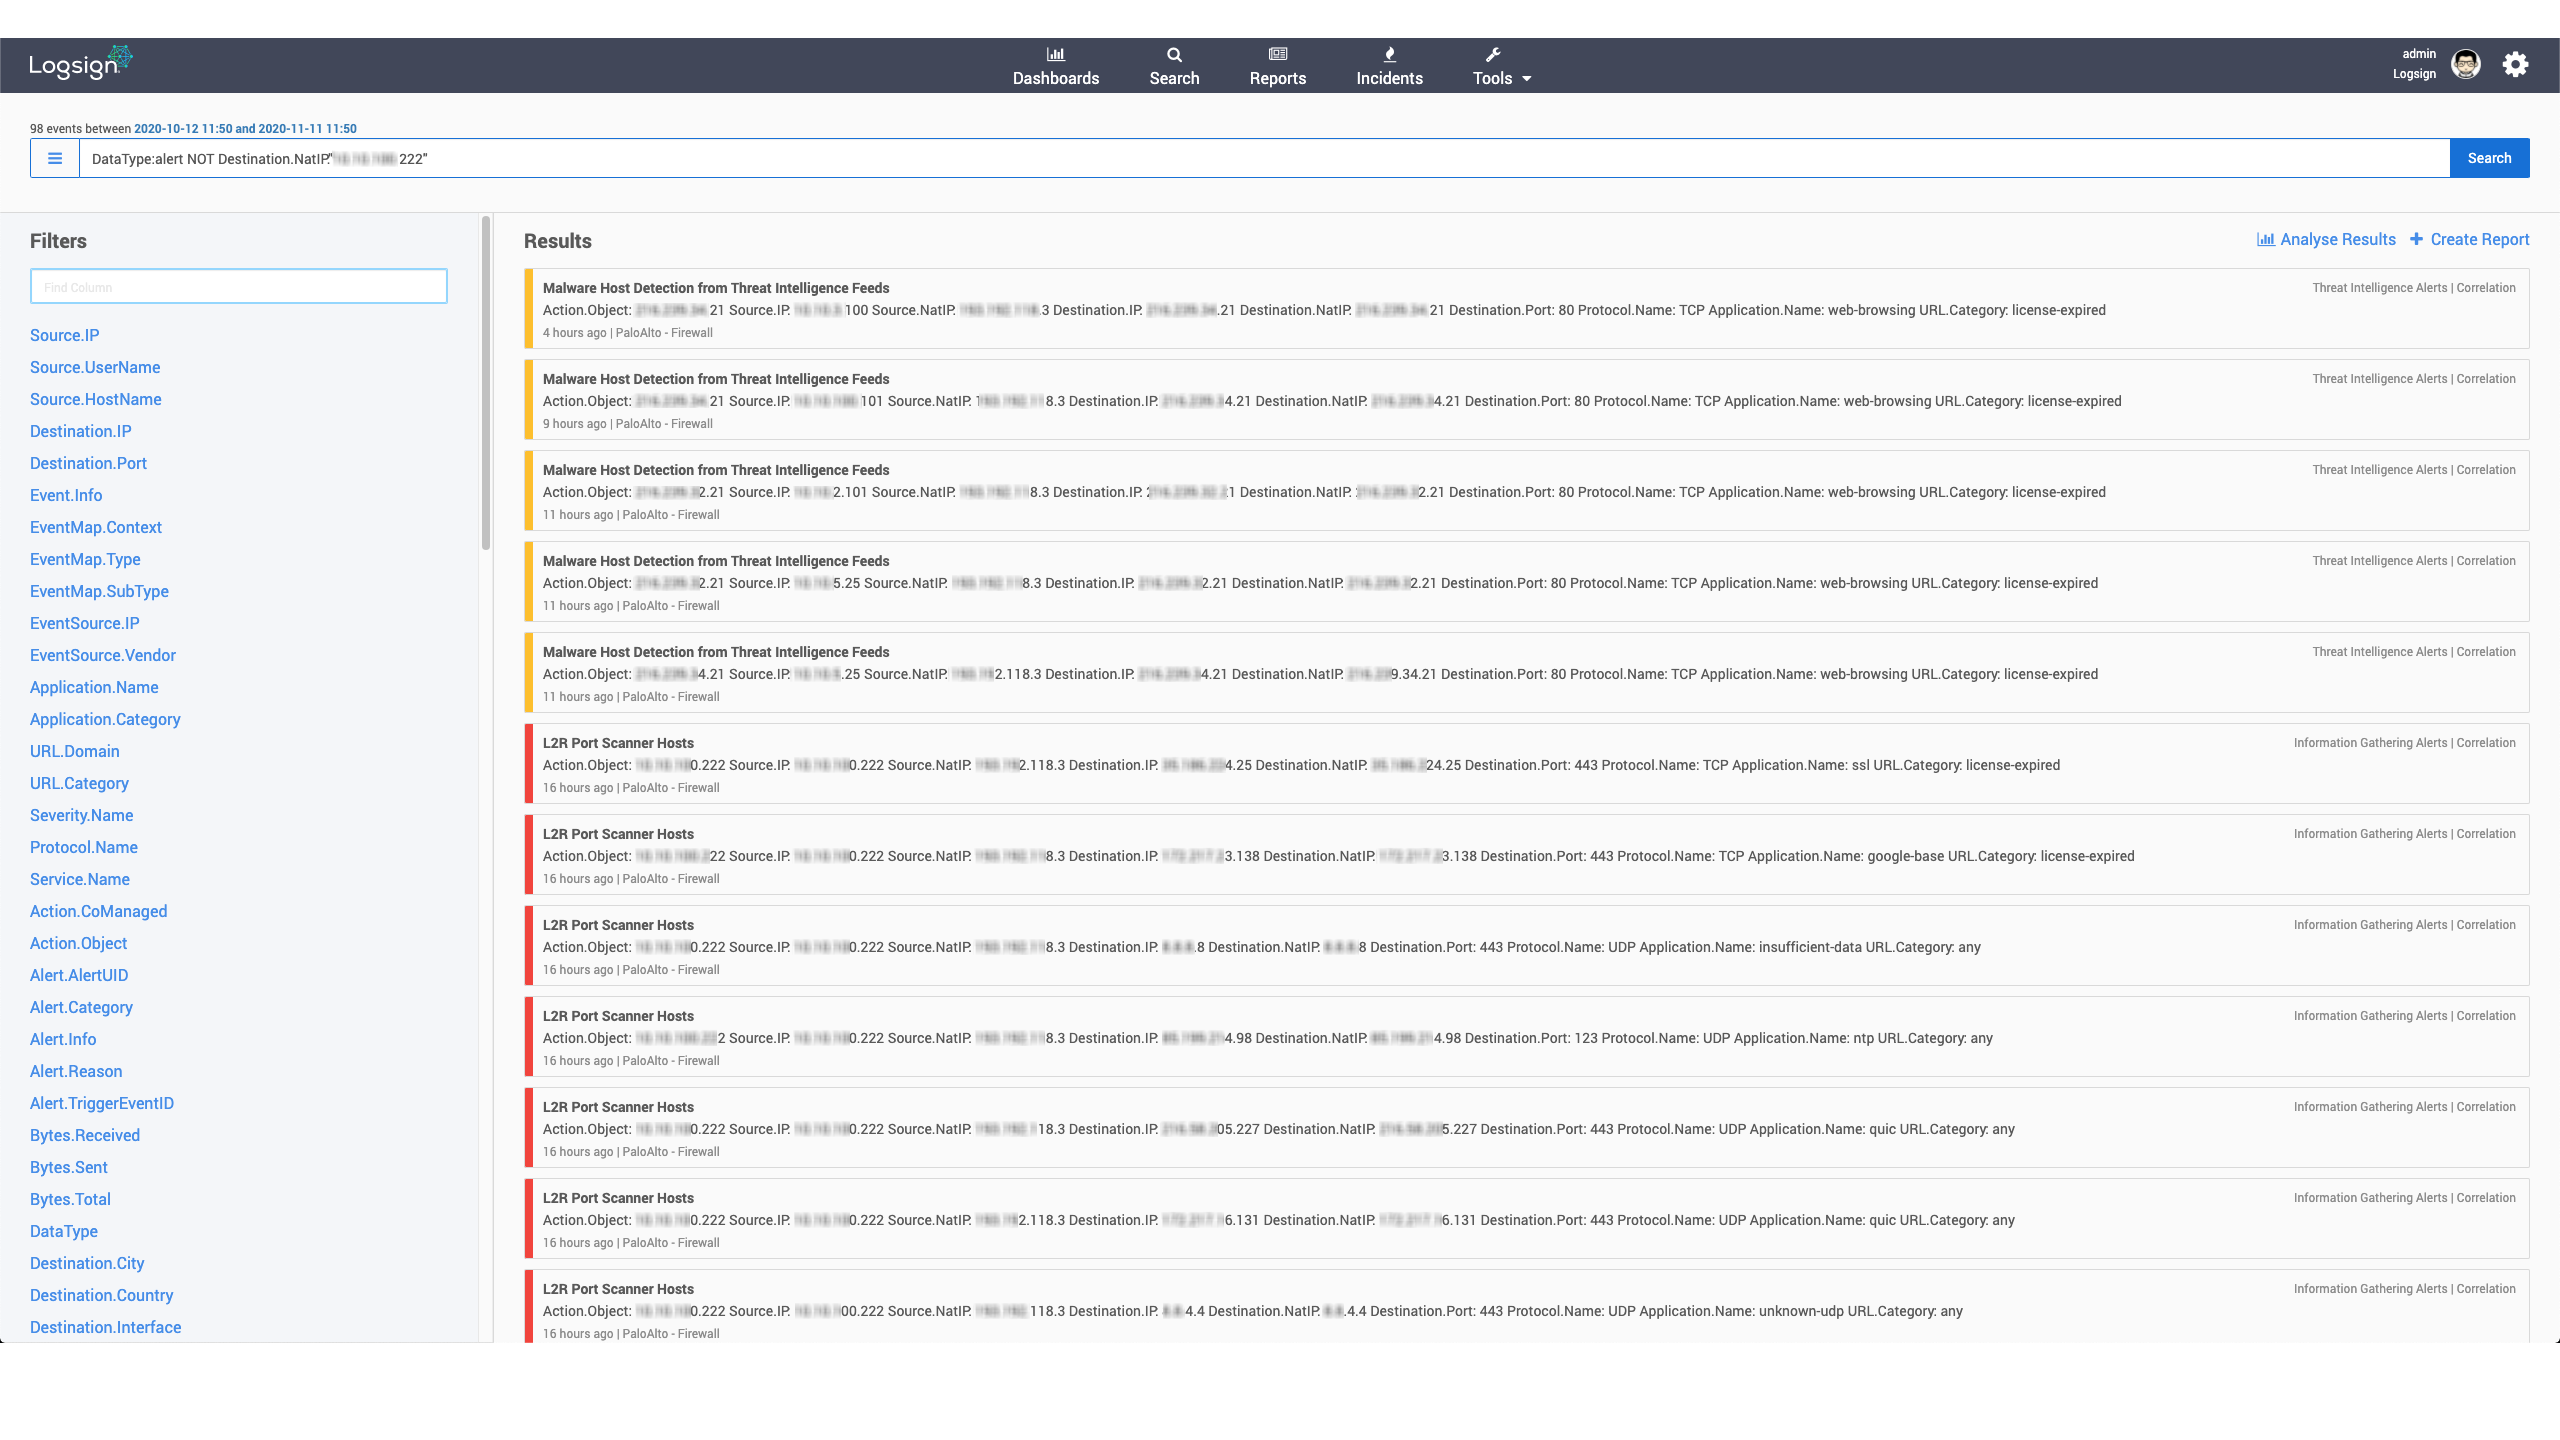Viewport: 2560px width, 1440px height.
Task: Expand the Tools dropdown arrow
Action: [1527, 79]
